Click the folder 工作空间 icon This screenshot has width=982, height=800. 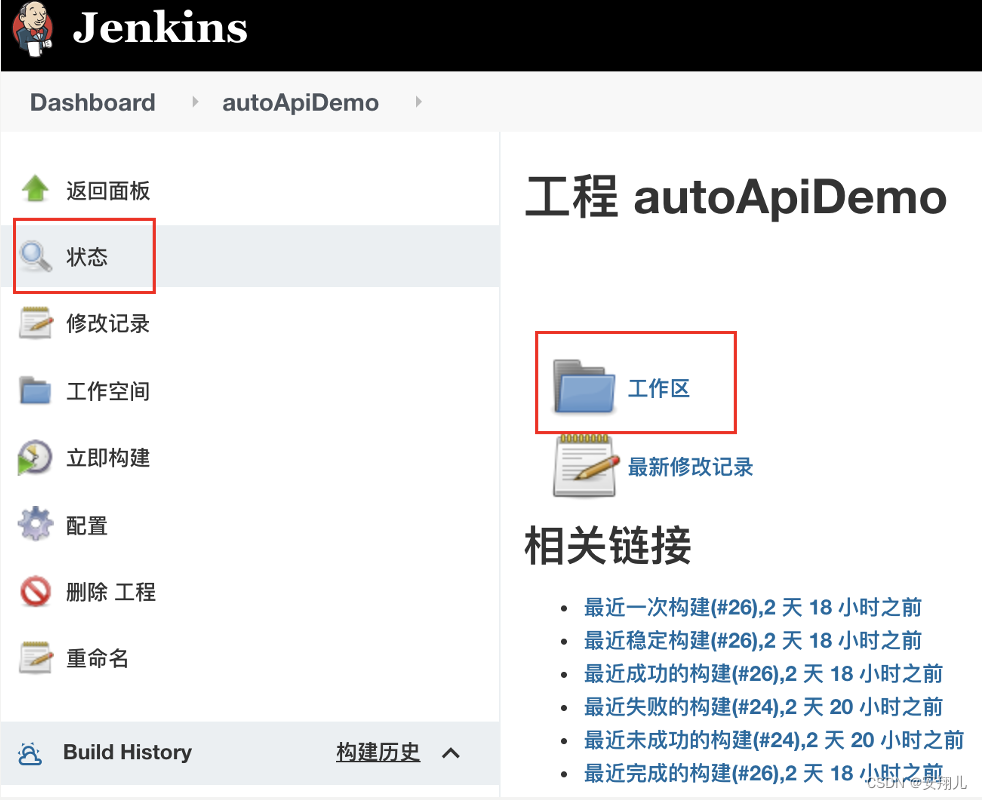point(35,390)
